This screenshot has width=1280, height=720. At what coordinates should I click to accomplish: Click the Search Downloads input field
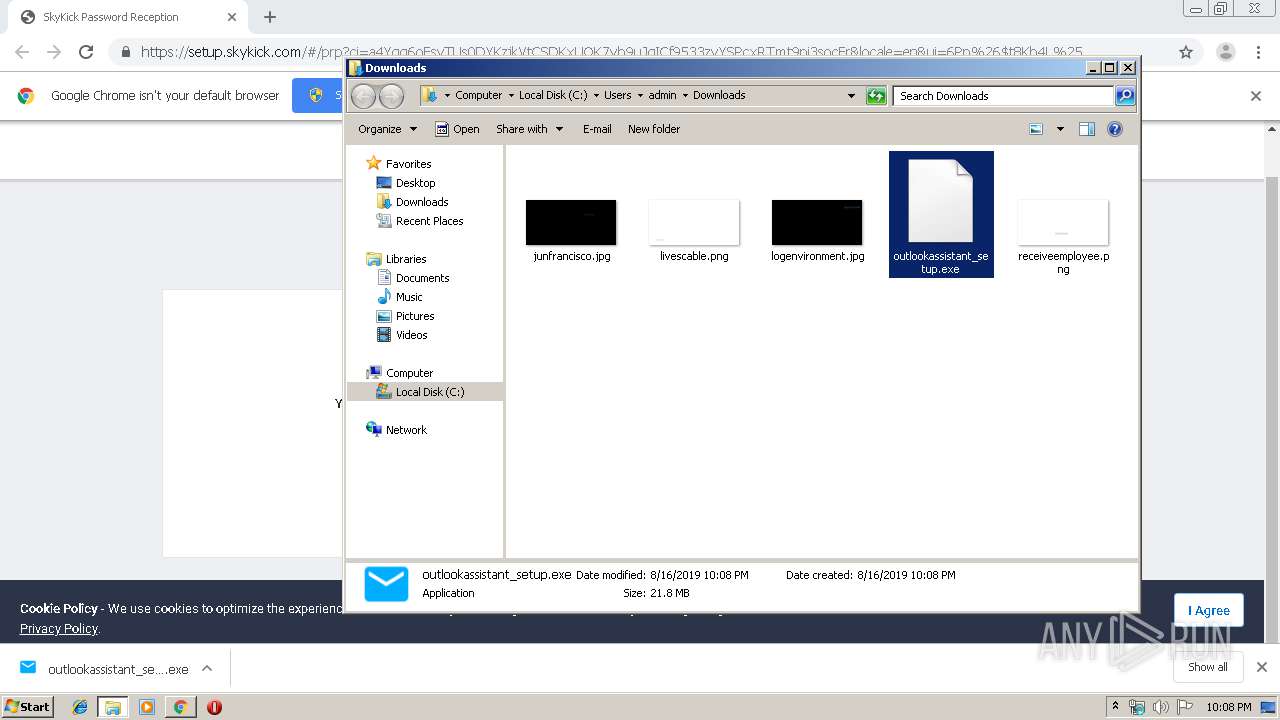[1003, 96]
